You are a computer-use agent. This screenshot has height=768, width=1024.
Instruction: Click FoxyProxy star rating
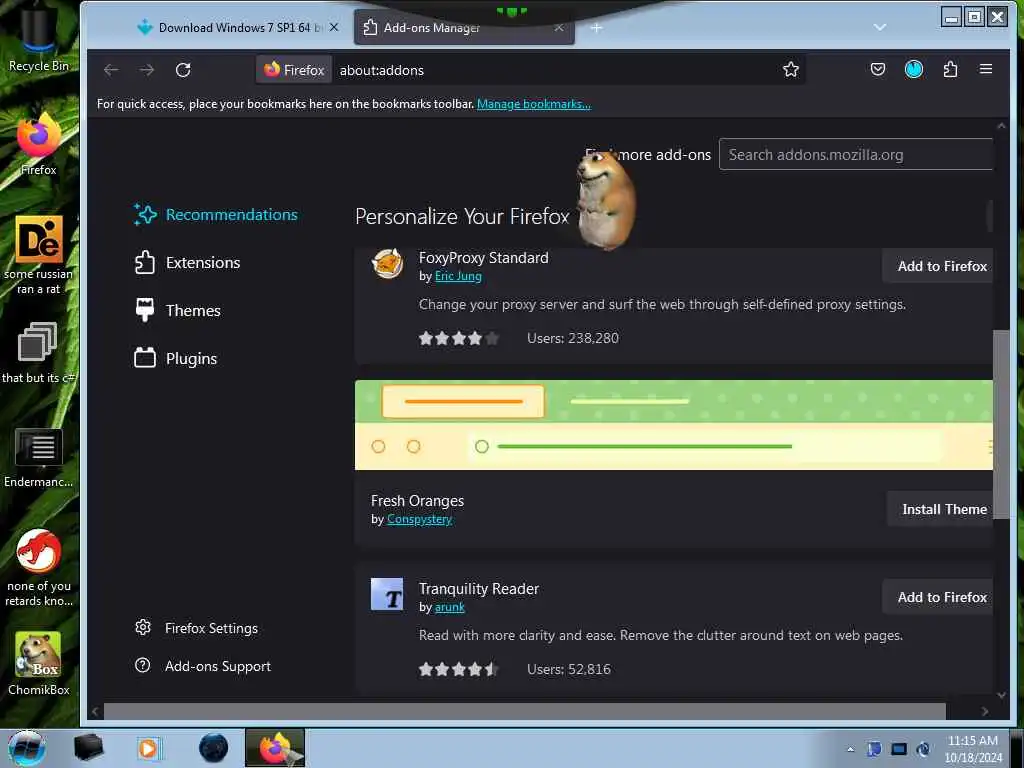(459, 338)
